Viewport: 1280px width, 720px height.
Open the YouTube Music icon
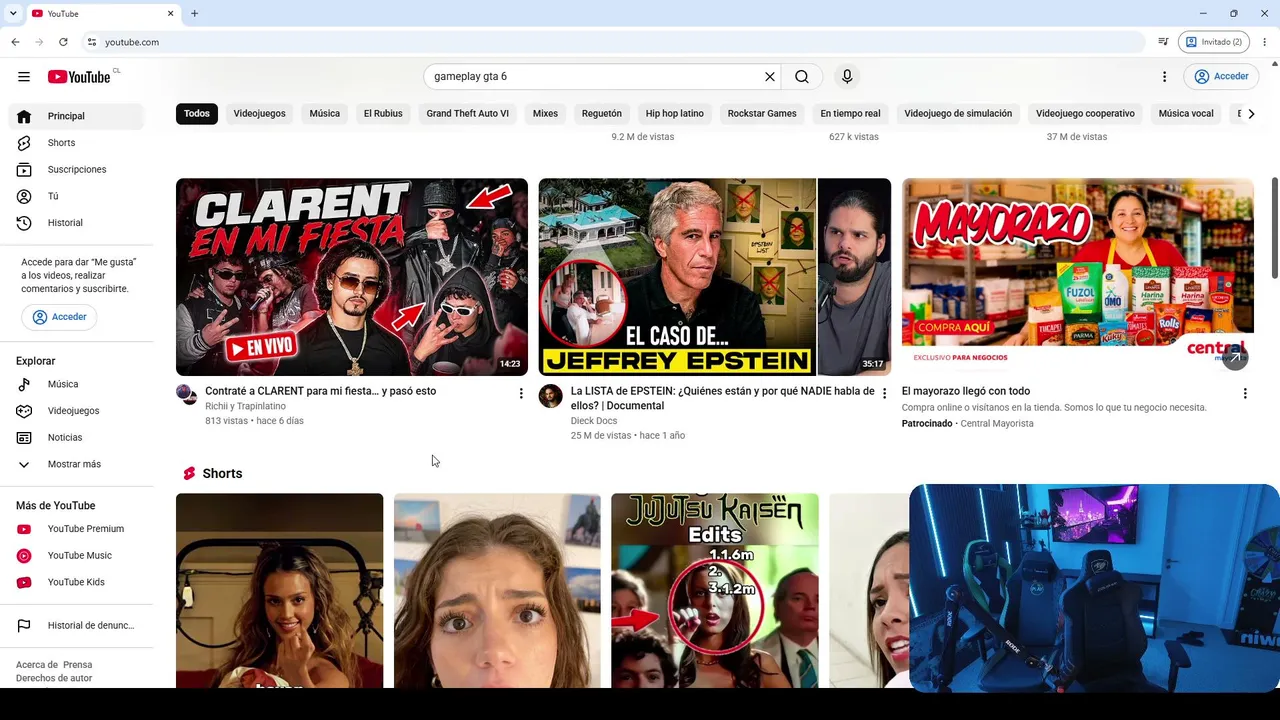tap(24, 556)
